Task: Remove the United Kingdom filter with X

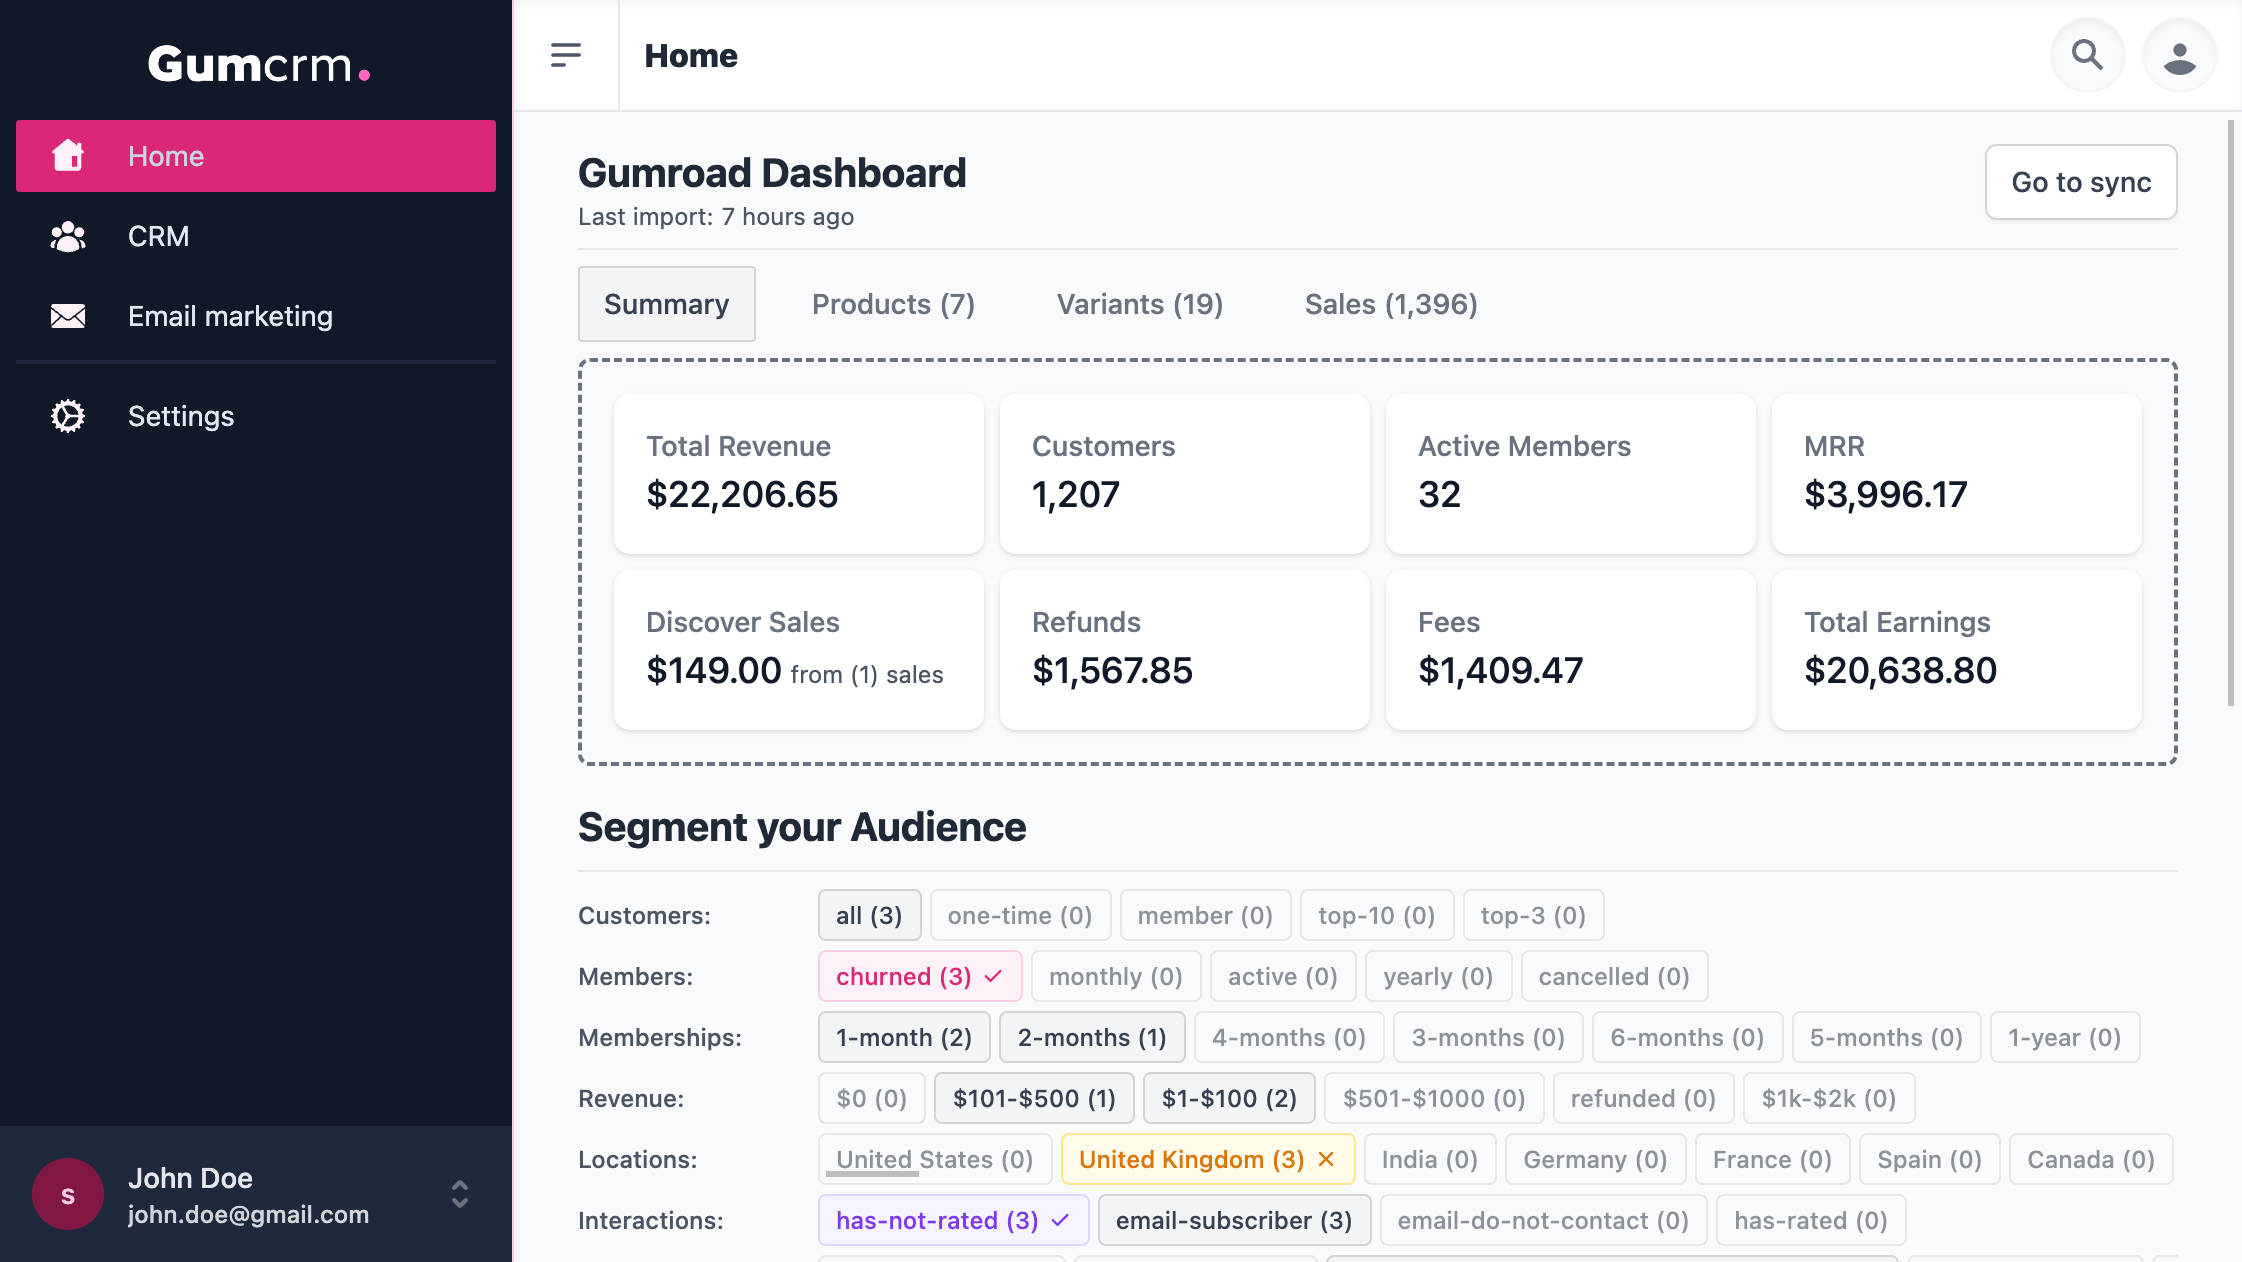Action: tap(1326, 1159)
